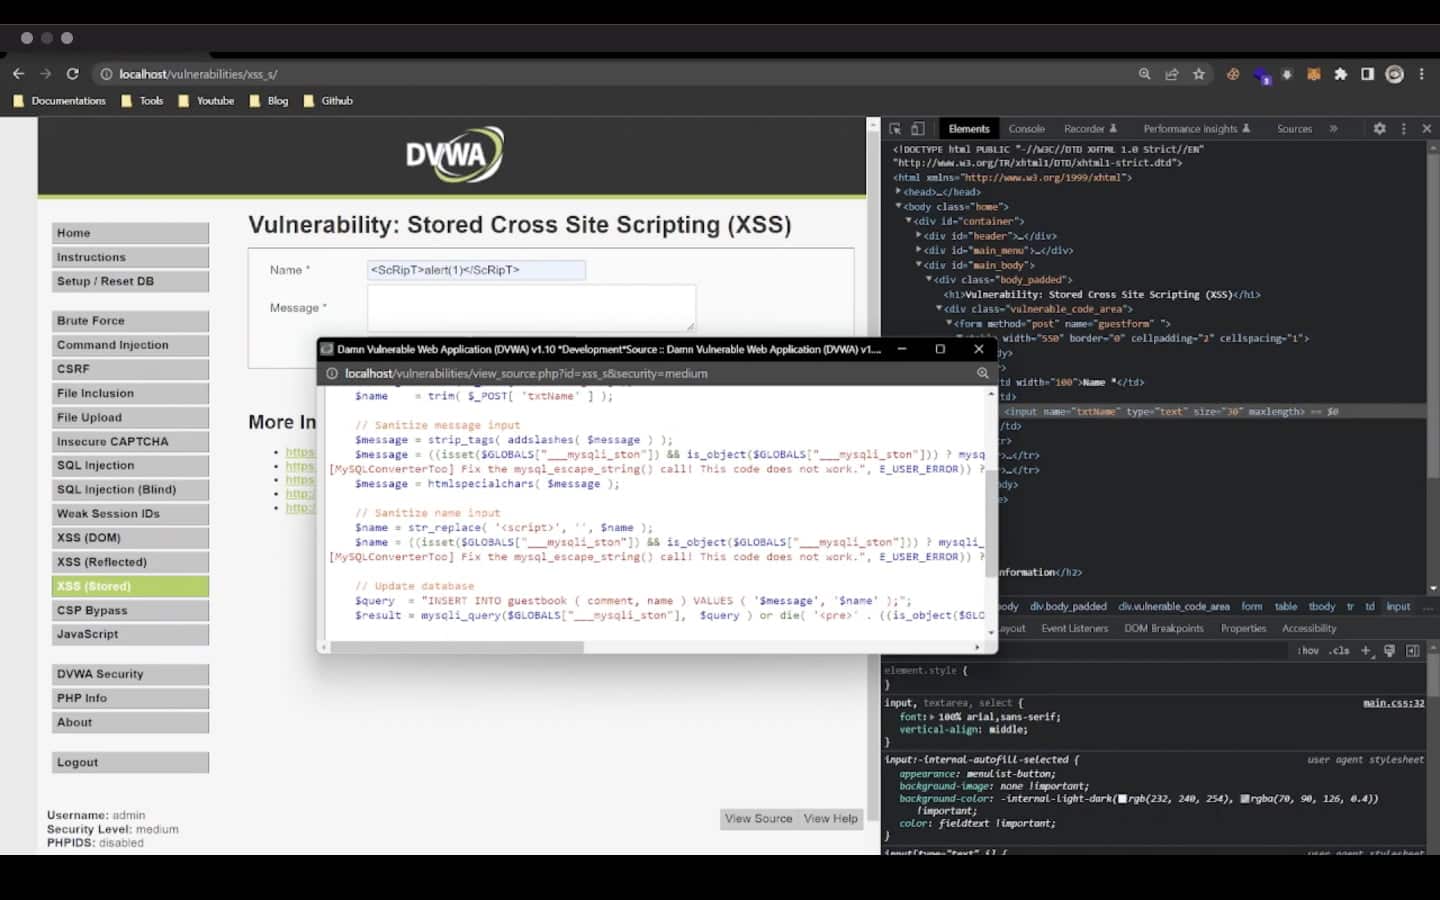
Task: Open the Event Listeners tab
Action: (x=1074, y=627)
